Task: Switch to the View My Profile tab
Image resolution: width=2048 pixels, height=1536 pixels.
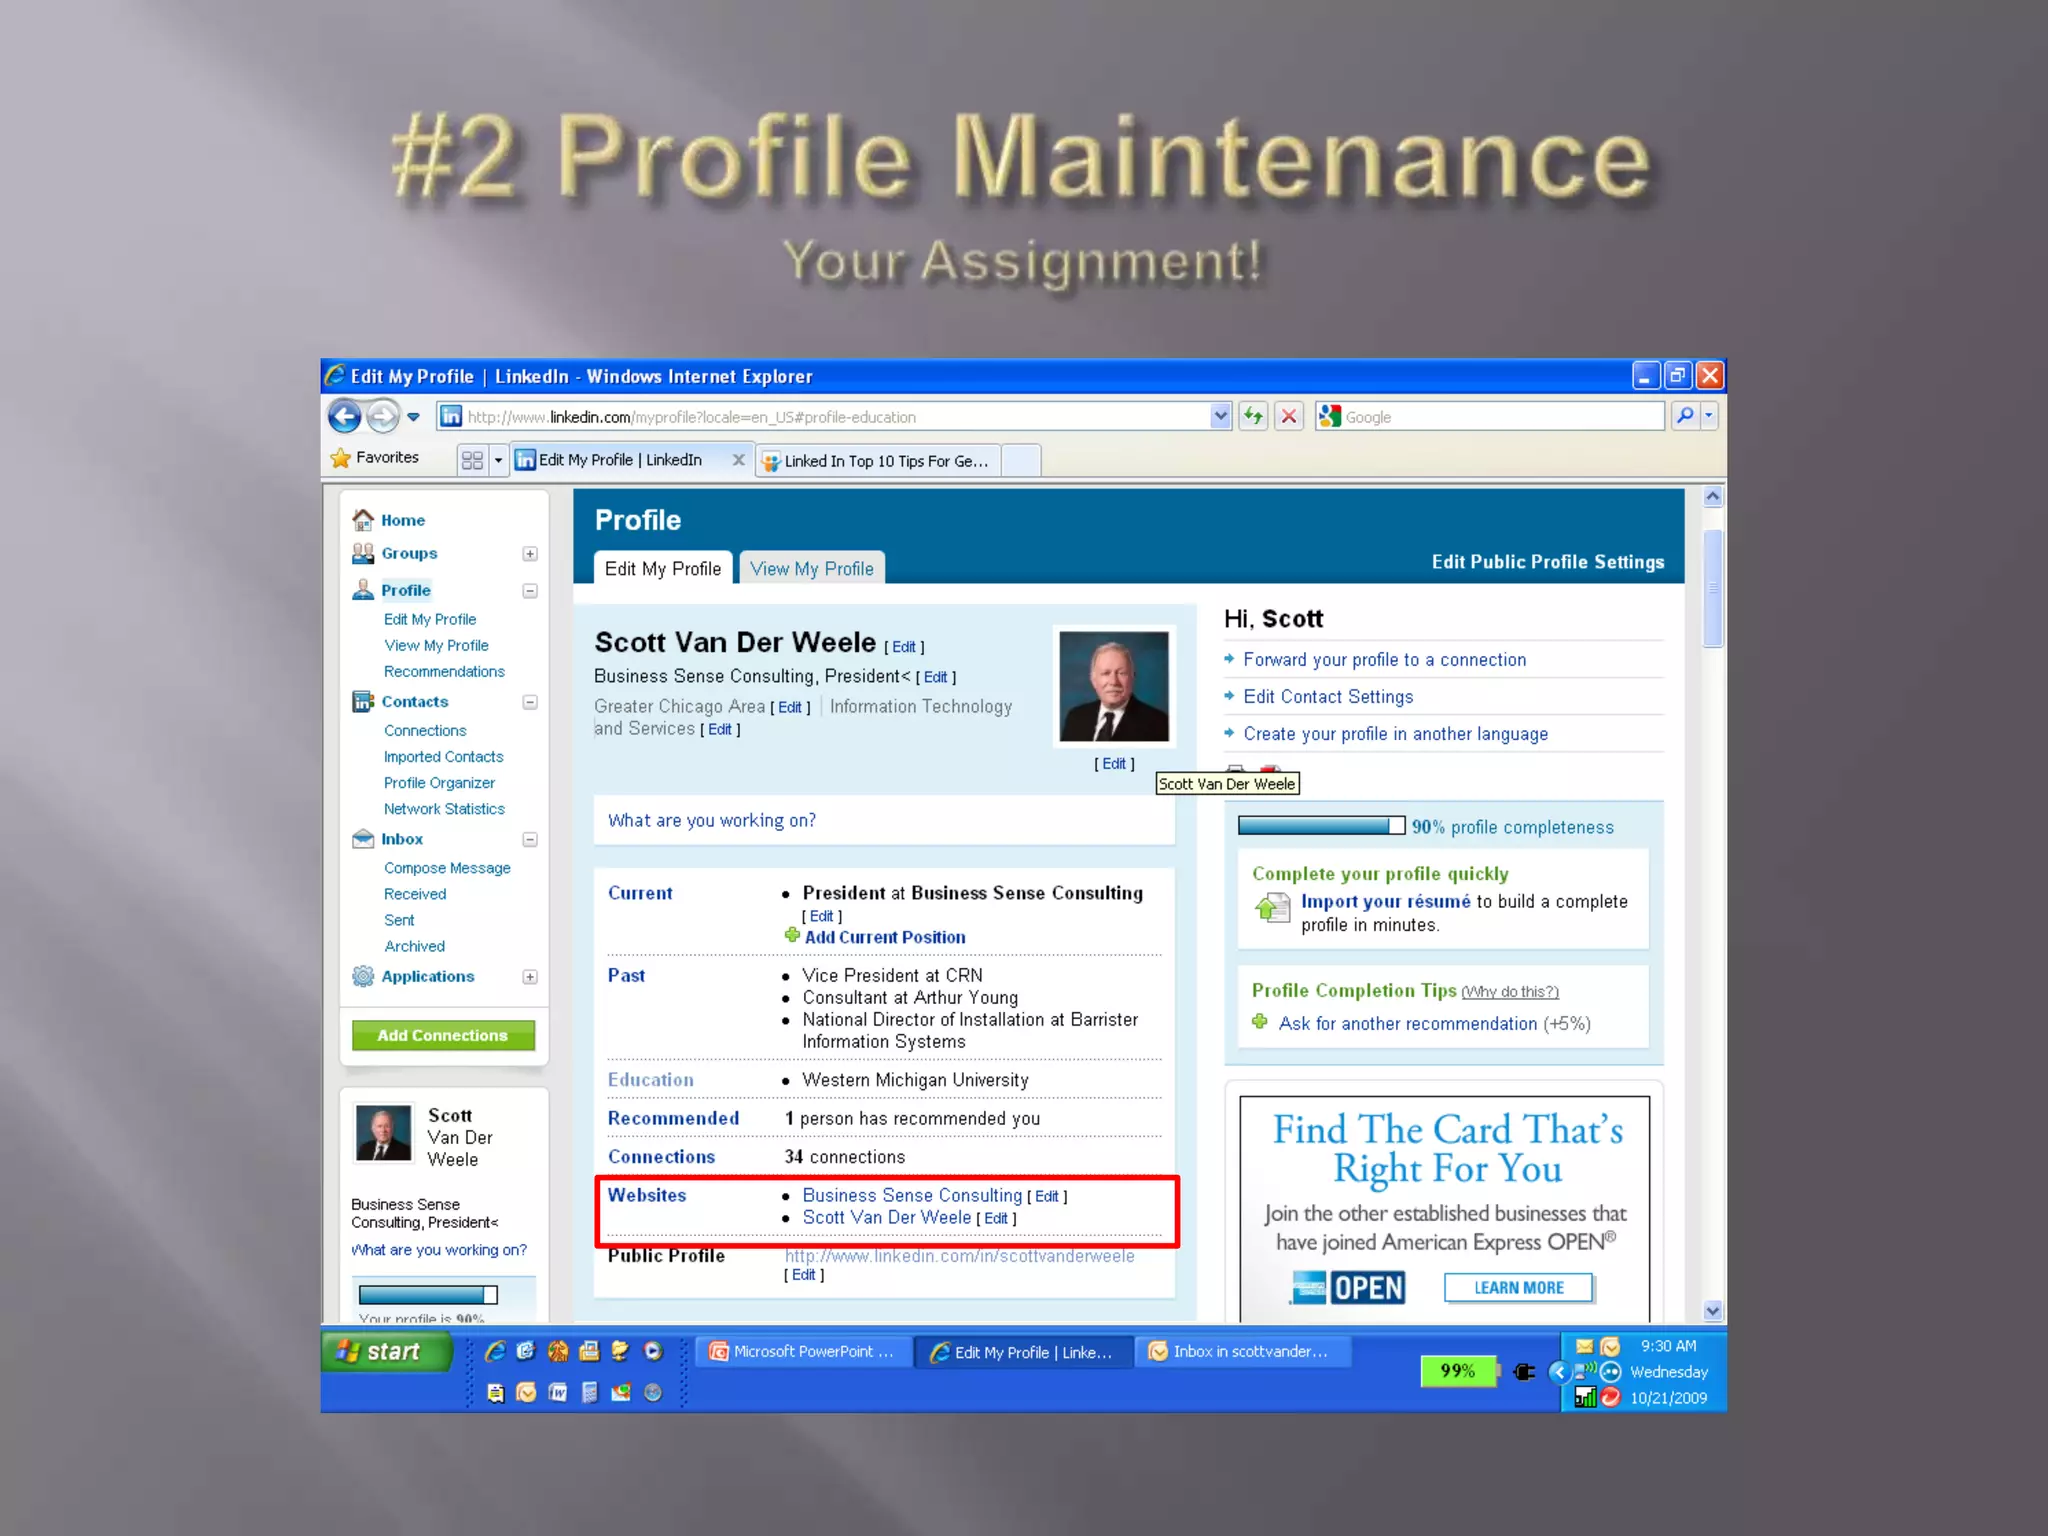Action: pos(811,568)
